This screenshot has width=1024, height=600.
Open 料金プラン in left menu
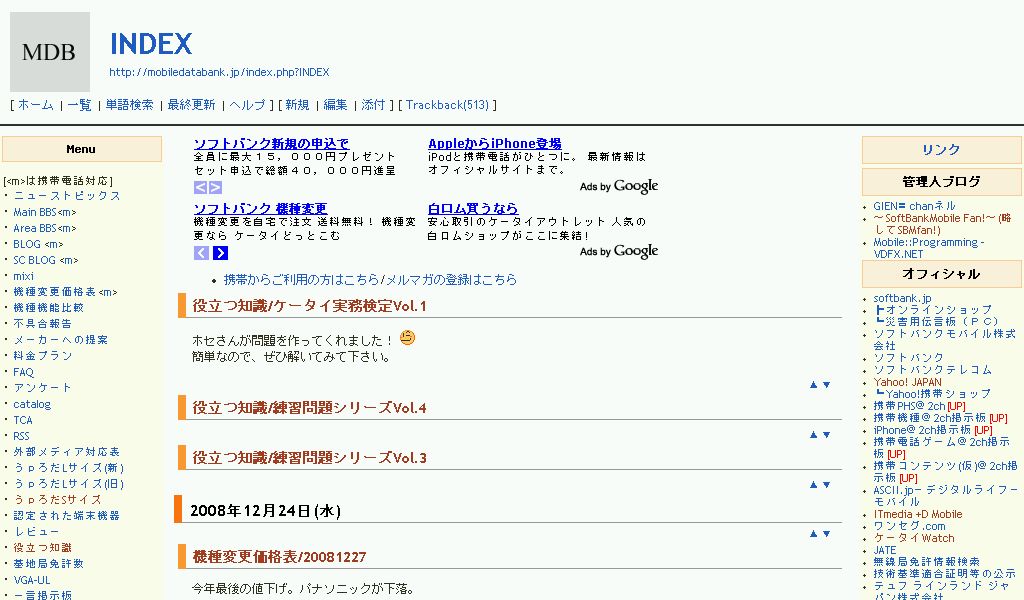click(x=42, y=356)
